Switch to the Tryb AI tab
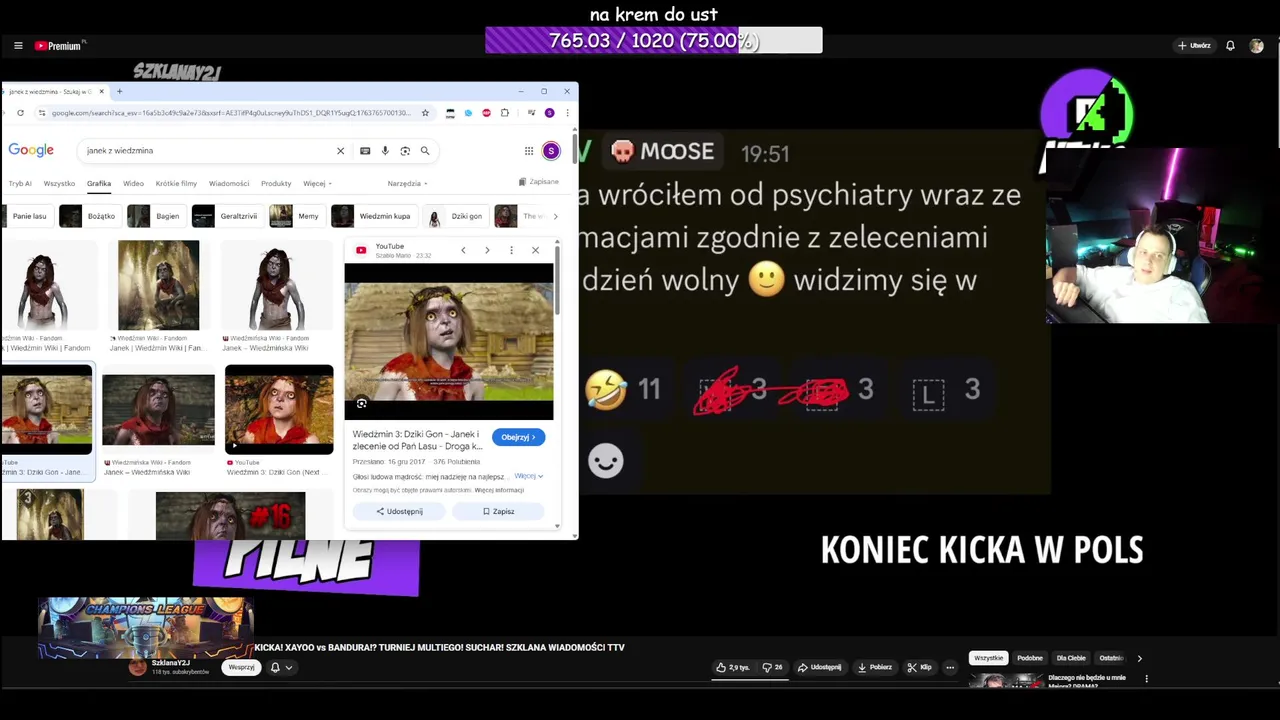The image size is (1280, 720). click(20, 184)
